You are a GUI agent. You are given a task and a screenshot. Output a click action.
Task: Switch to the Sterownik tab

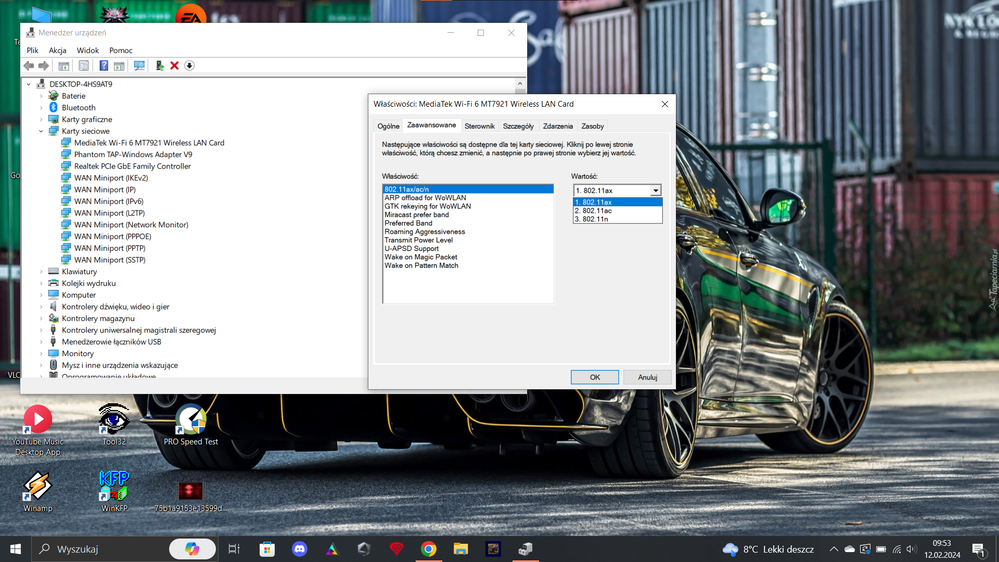tap(479, 127)
